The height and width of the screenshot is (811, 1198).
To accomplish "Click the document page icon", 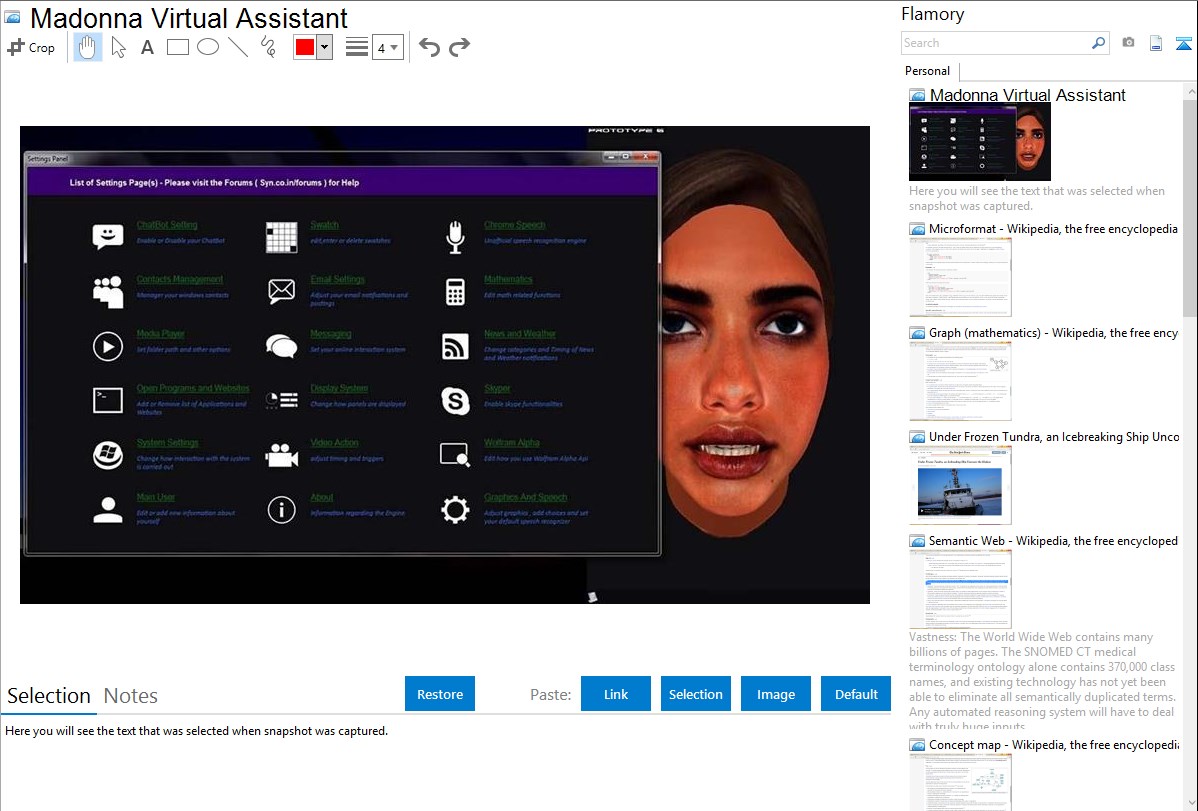I will click(1156, 43).
